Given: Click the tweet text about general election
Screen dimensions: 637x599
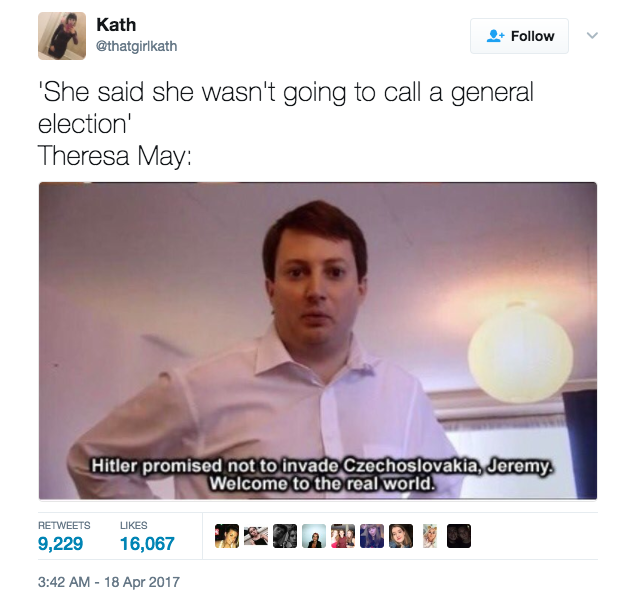Looking at the screenshot, I should click(x=286, y=124).
